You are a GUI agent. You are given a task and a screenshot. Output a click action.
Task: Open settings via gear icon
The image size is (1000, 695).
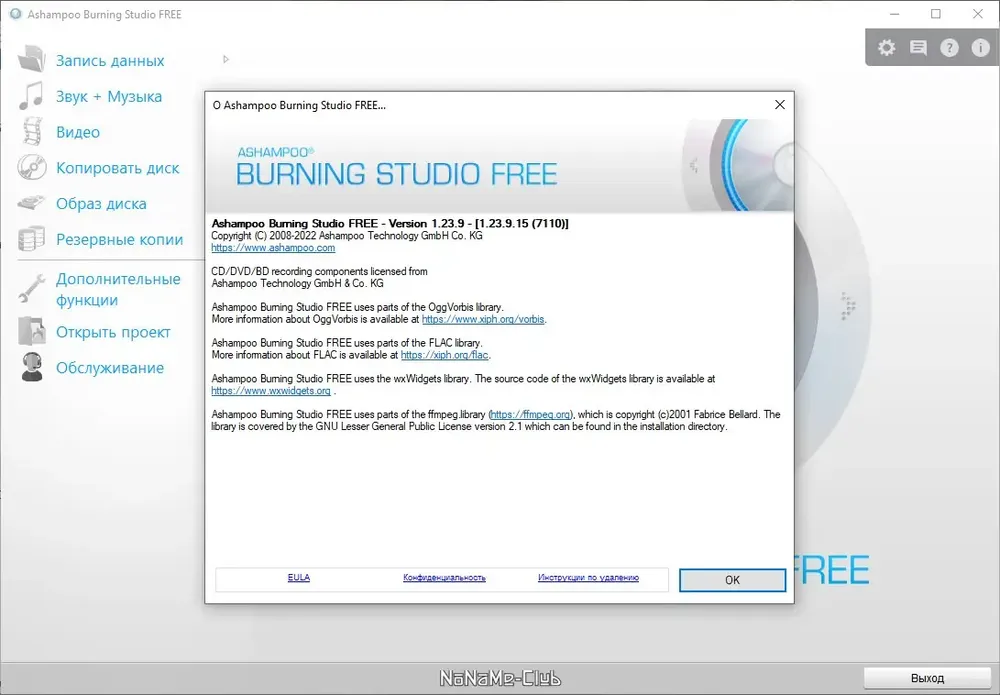886,48
